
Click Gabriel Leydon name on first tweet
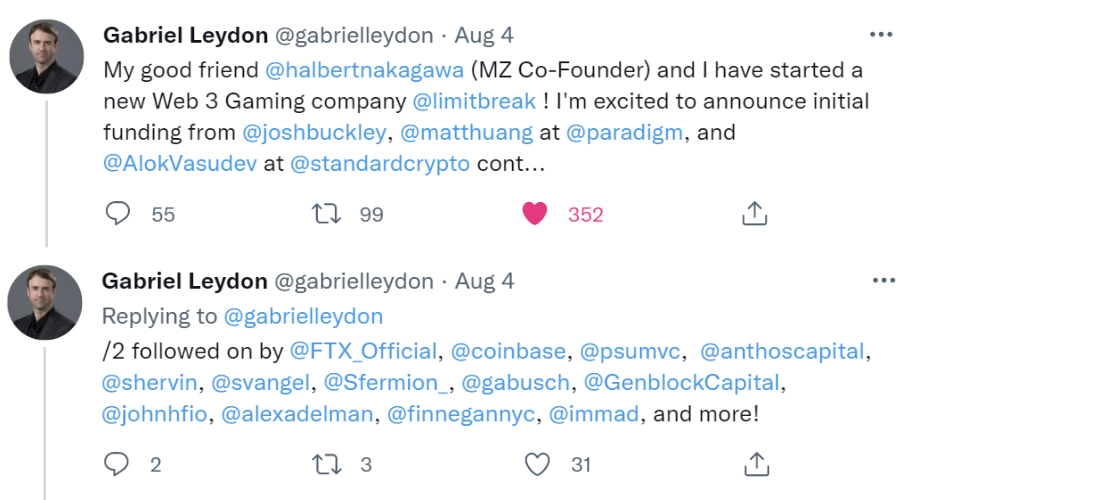click(x=184, y=35)
